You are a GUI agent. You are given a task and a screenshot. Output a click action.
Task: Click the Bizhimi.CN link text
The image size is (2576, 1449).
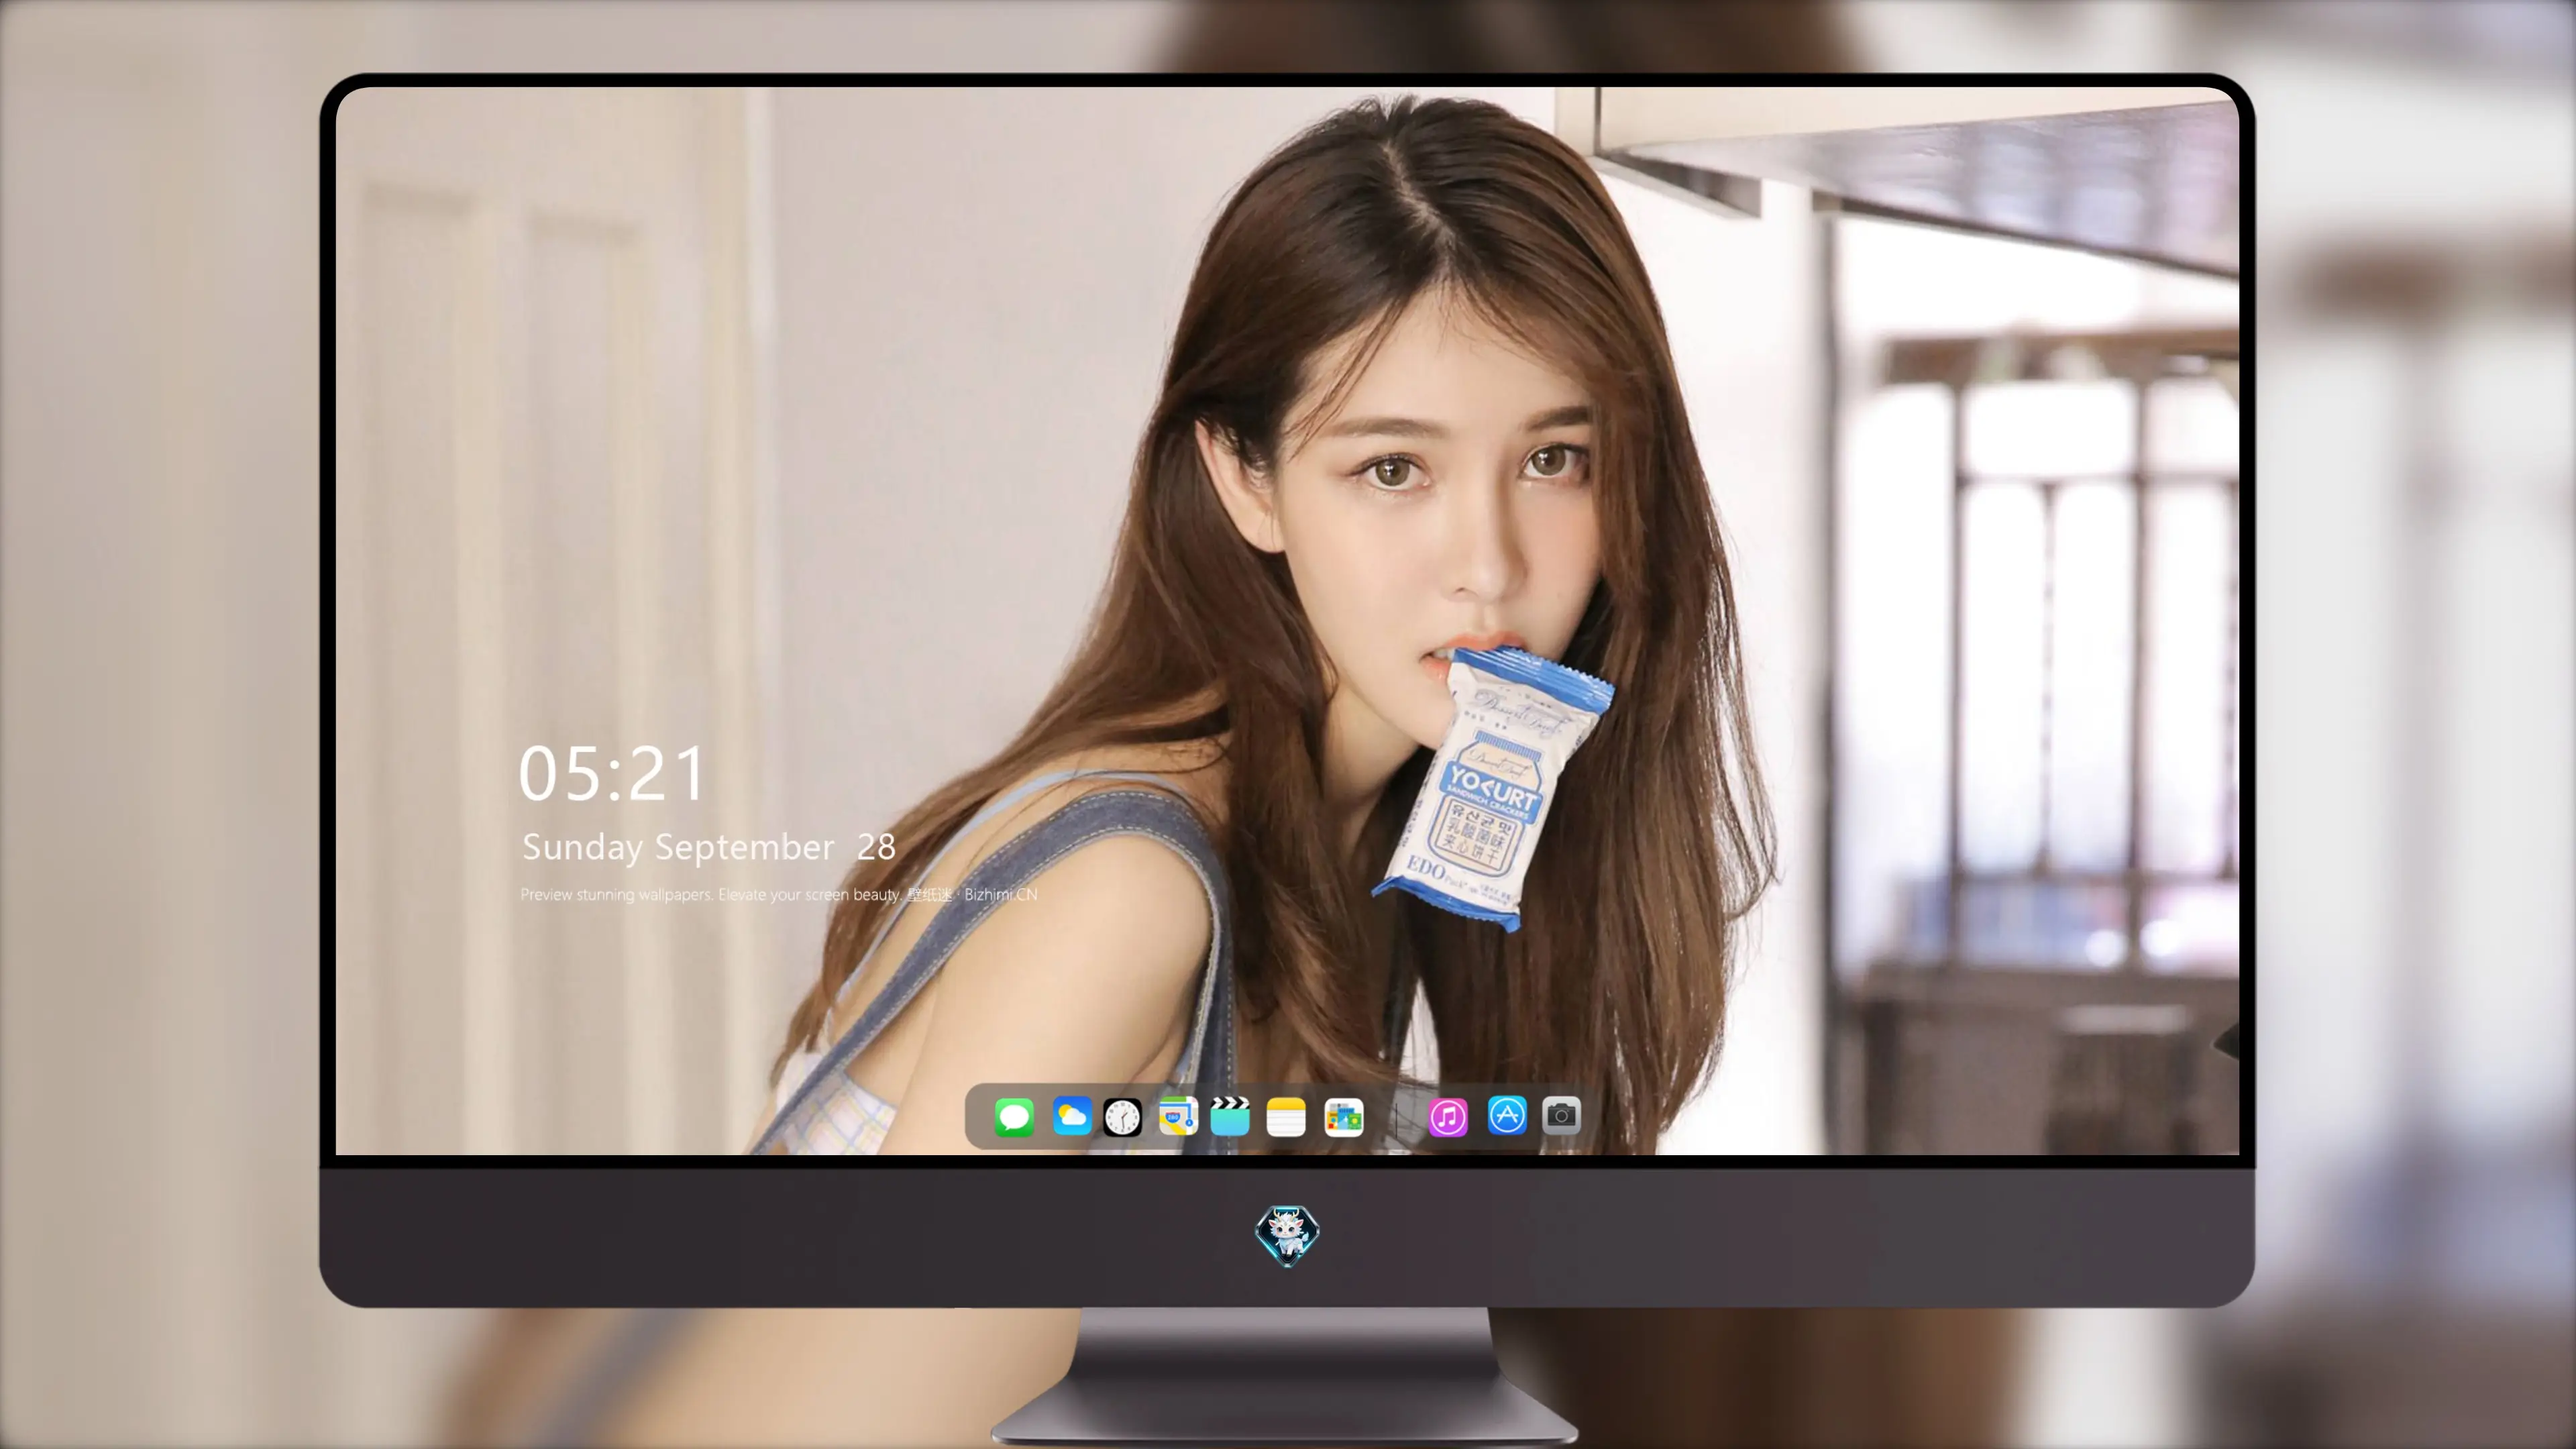pos(1000,894)
